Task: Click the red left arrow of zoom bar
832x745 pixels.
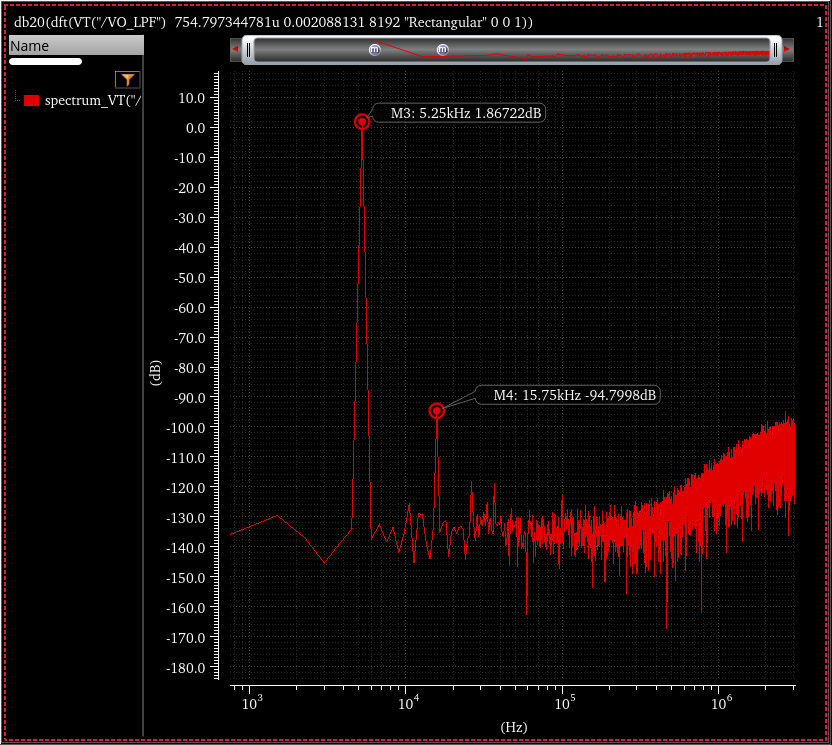Action: [x=236, y=49]
